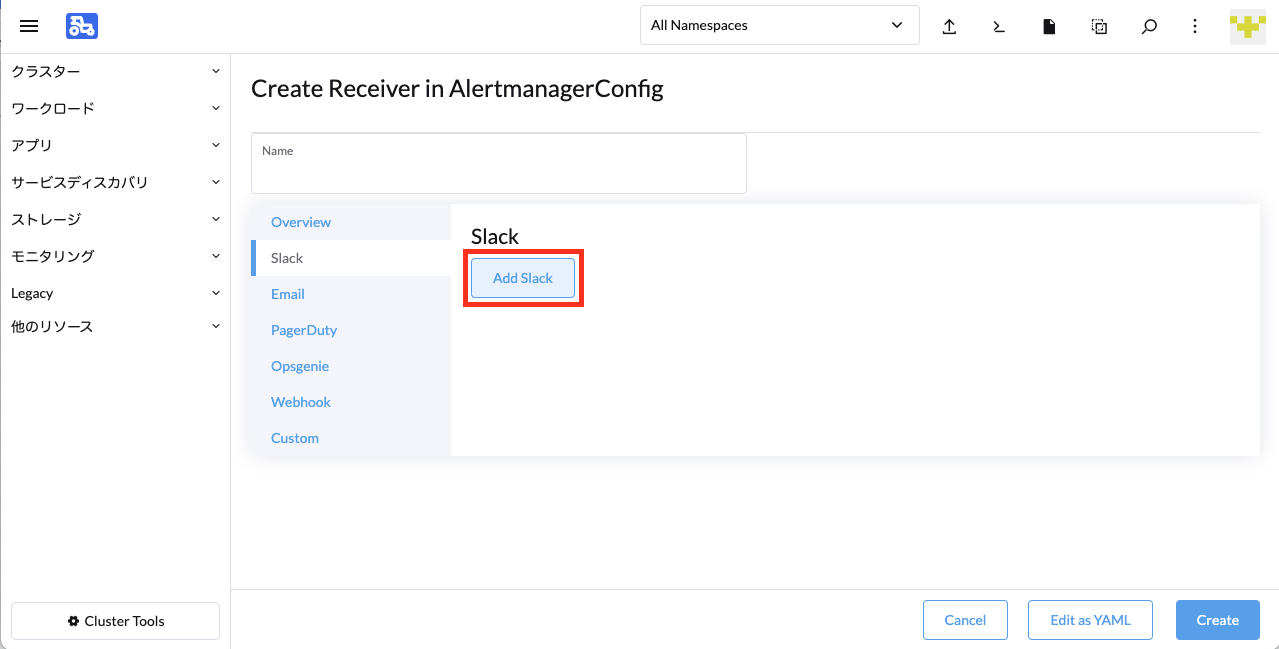Click the Edit as YAML button
1279x649 pixels.
click(x=1090, y=620)
